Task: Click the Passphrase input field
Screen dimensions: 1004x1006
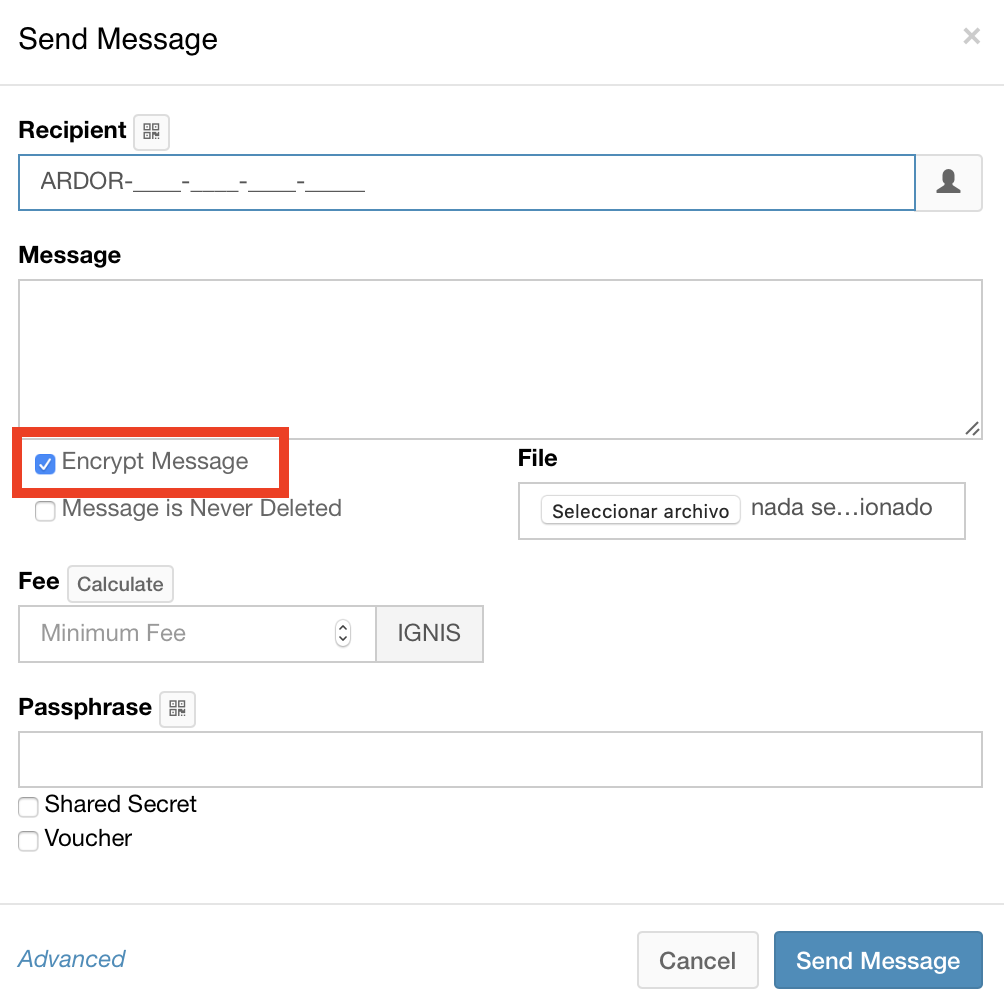Action: click(x=500, y=759)
